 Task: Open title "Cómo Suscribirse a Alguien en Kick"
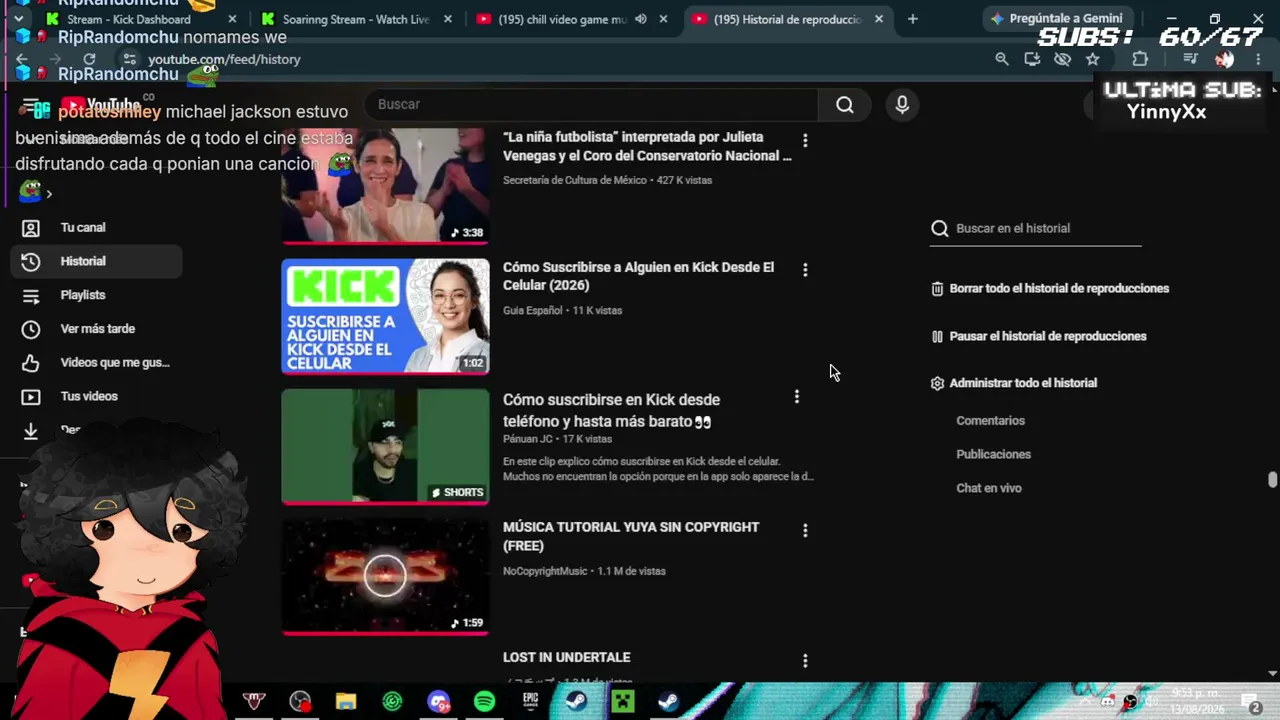638,277
